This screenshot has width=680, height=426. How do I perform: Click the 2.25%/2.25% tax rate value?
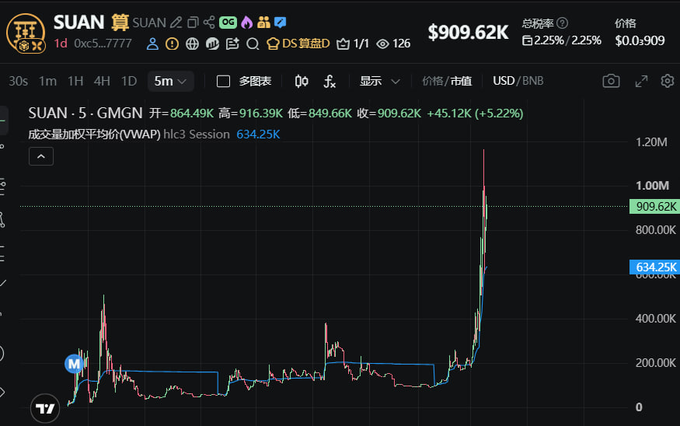coord(562,41)
